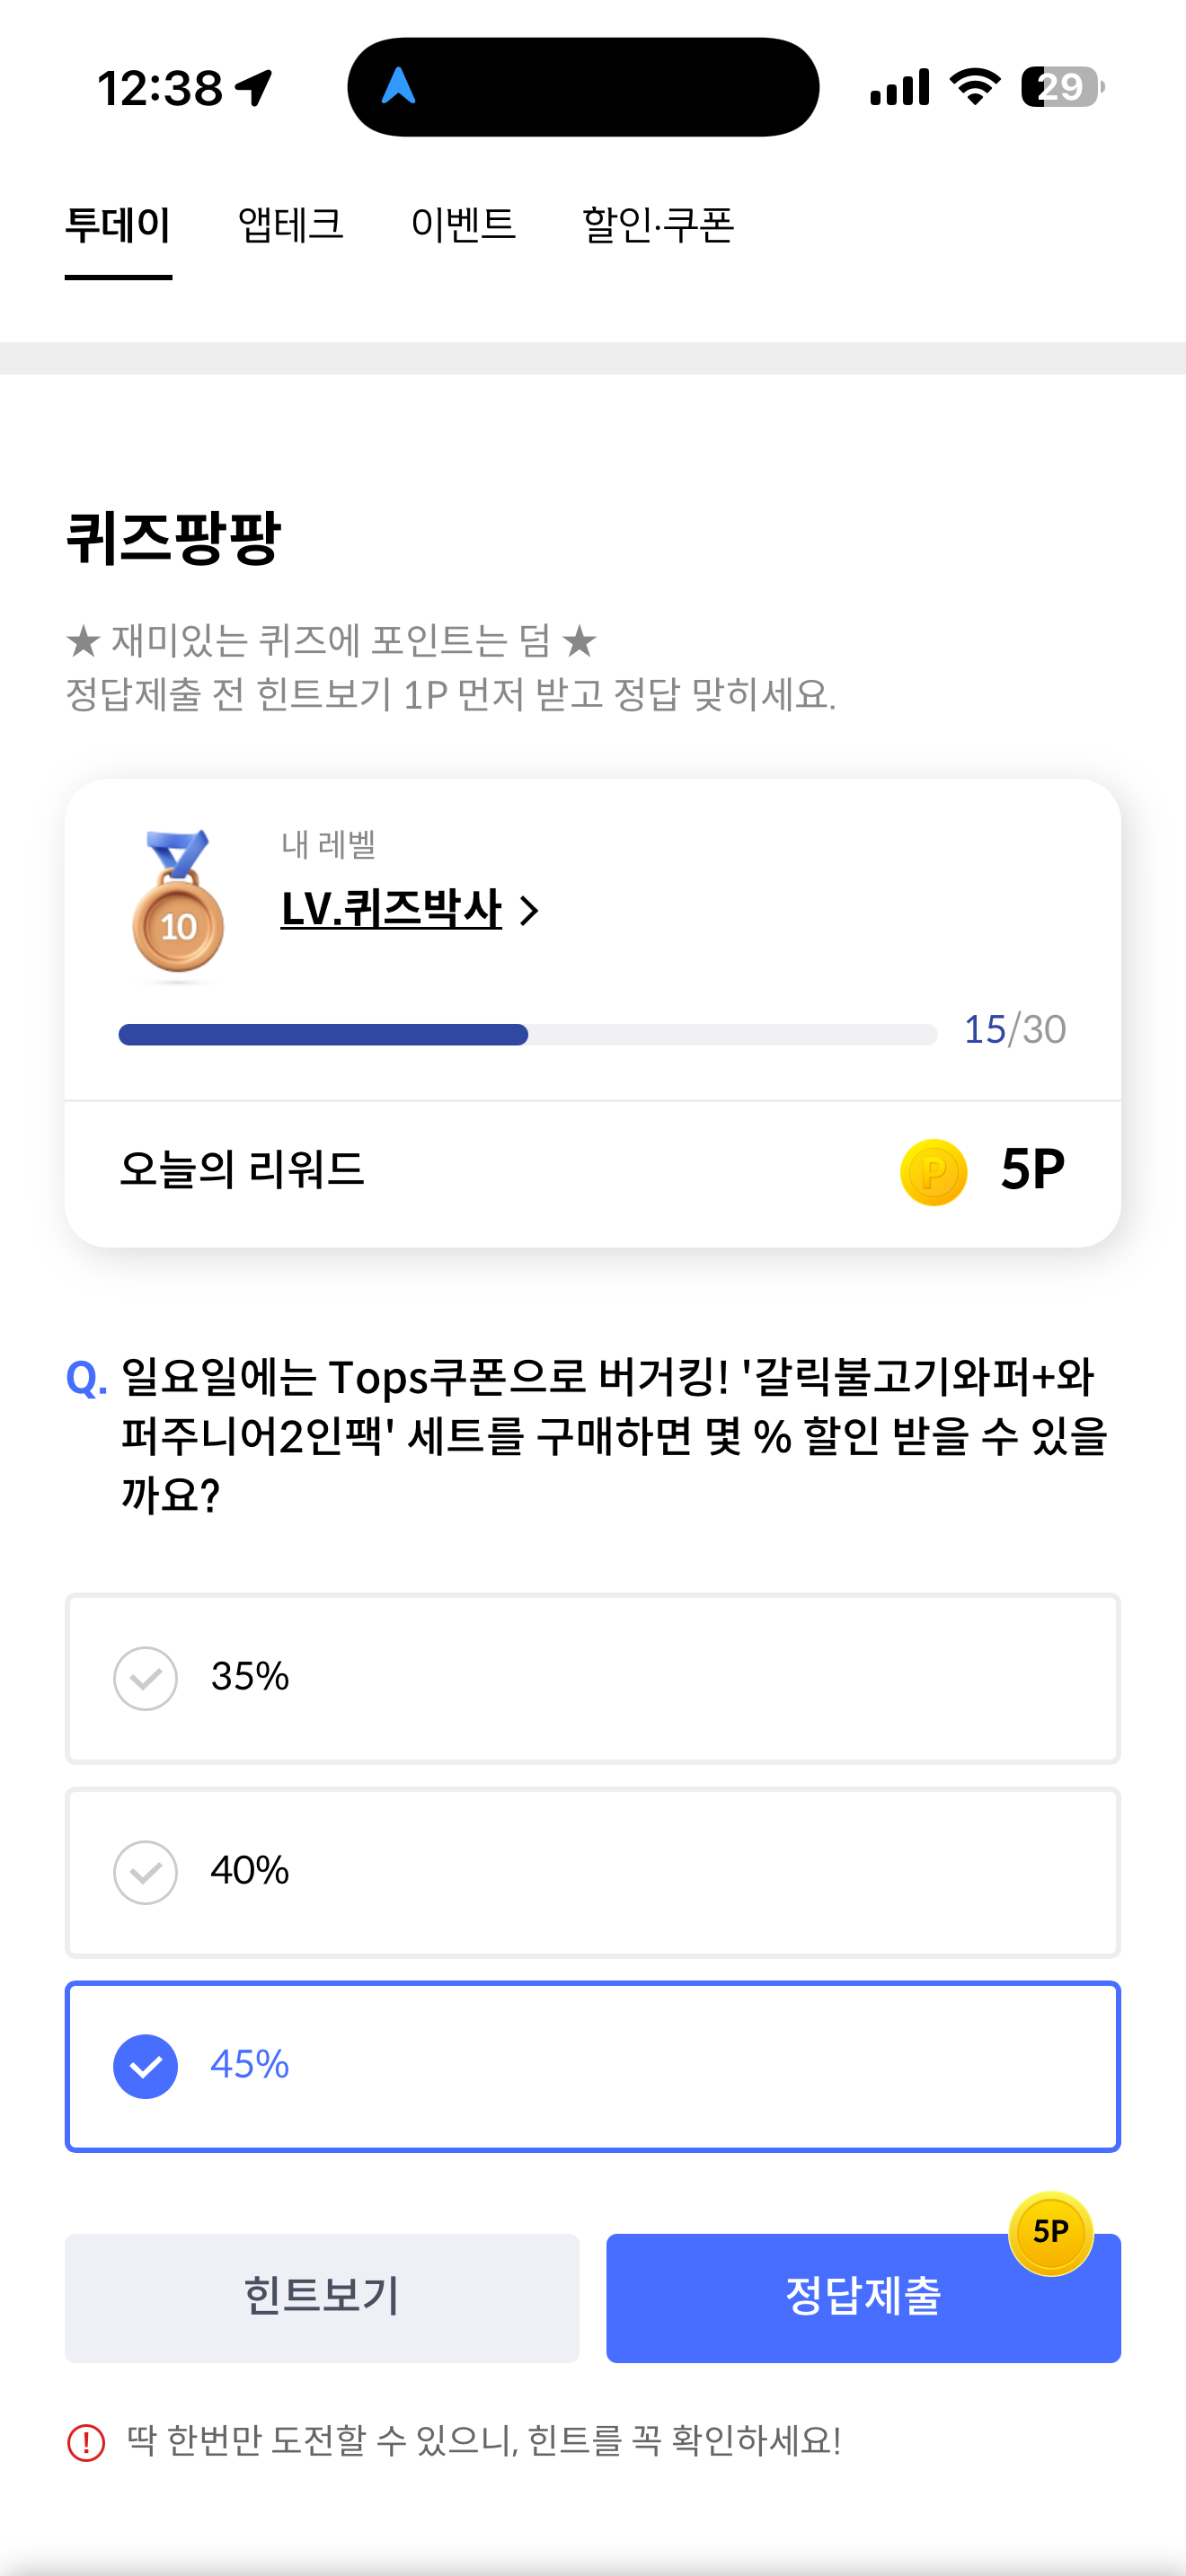The height and width of the screenshot is (2576, 1186).
Task: Tap the 15/30 level progress bar
Action: coord(528,1034)
